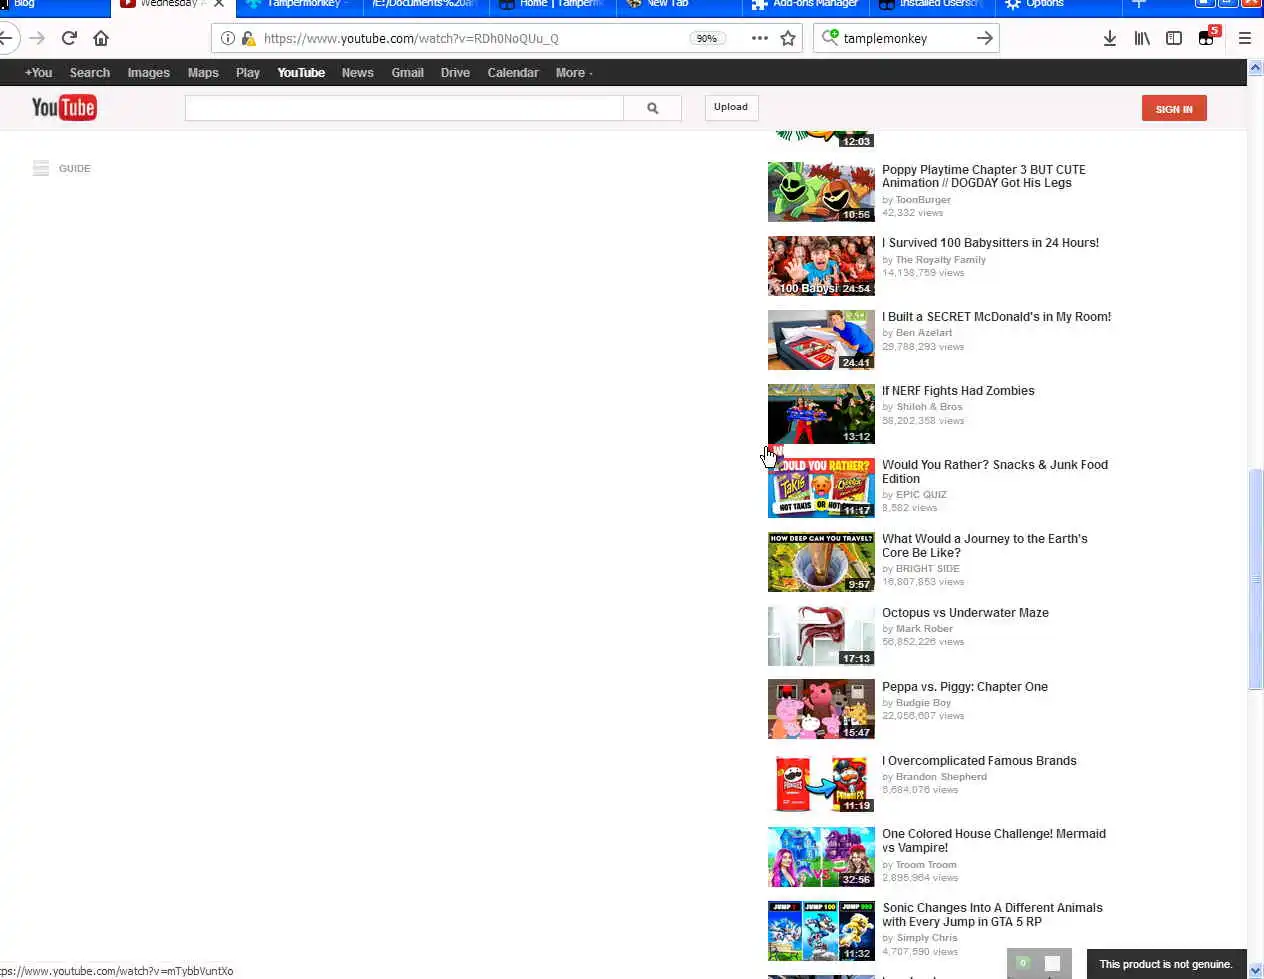The image size is (1264, 979).
Task: Click the vertical scrollbar thumb
Action: [1255, 579]
